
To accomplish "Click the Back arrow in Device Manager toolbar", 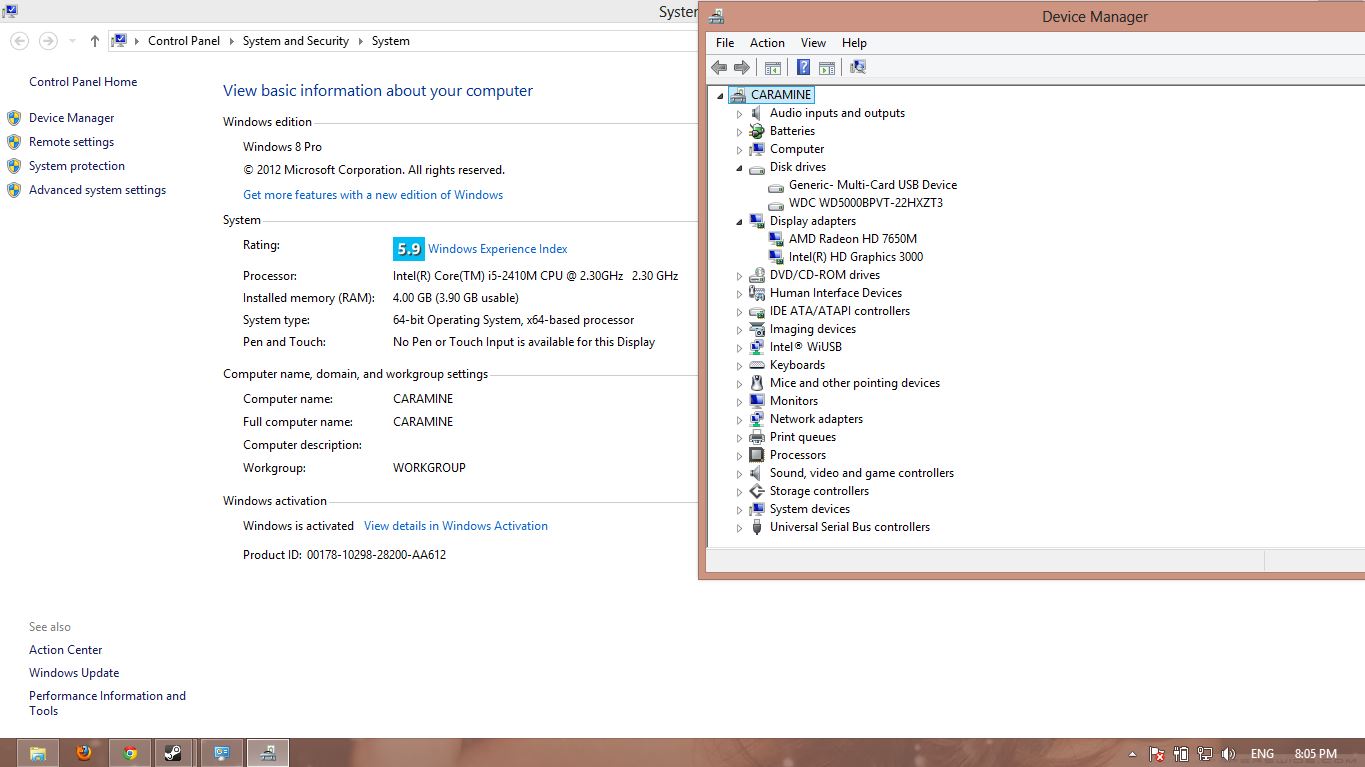I will [719, 67].
